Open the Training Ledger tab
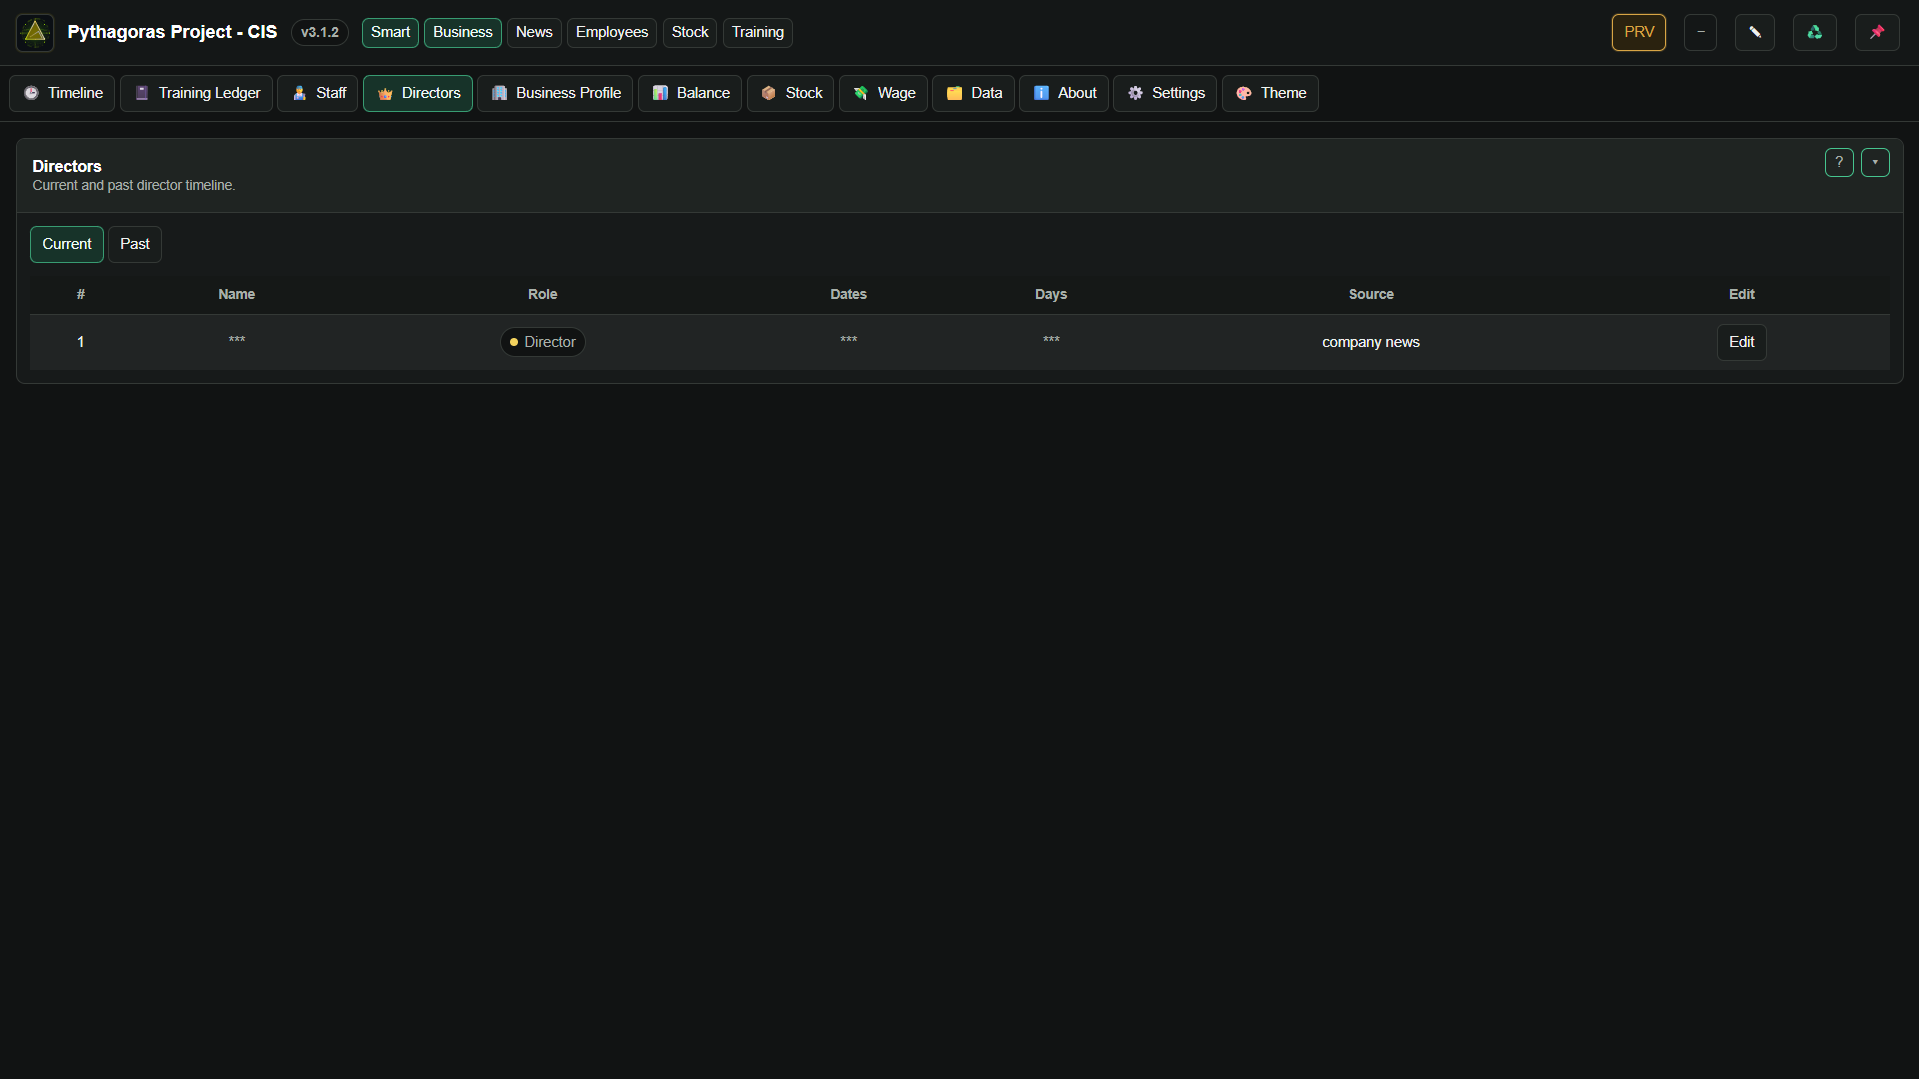The height and width of the screenshot is (1079, 1919). (x=197, y=93)
